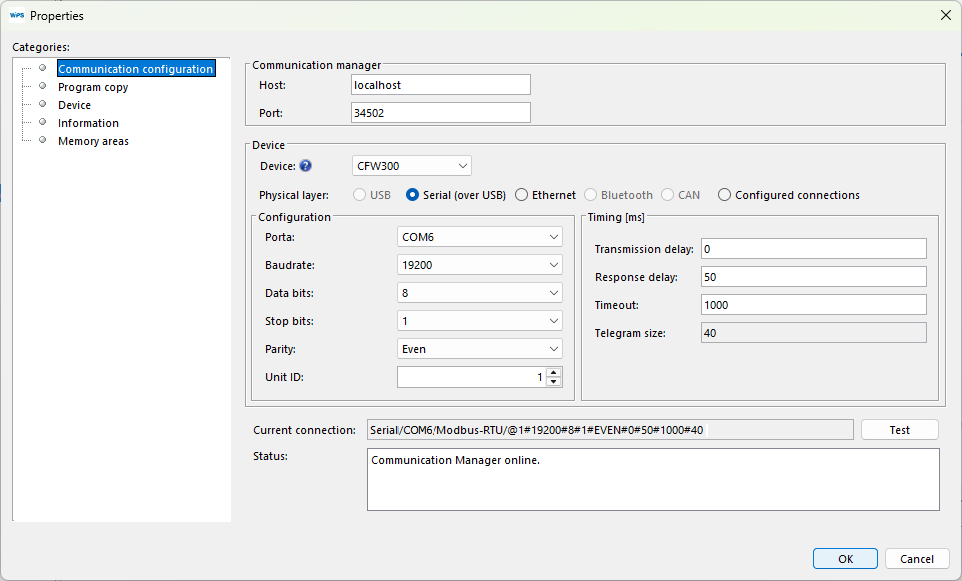Run a connection test with the Test button

(899, 429)
